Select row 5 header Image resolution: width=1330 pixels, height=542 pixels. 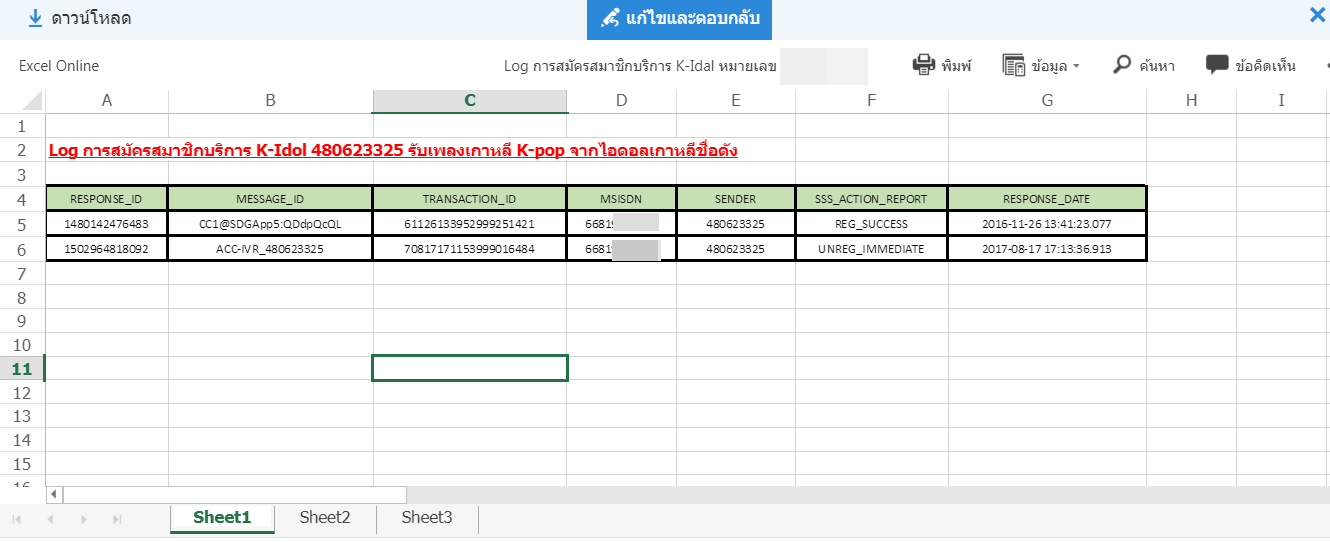point(22,224)
